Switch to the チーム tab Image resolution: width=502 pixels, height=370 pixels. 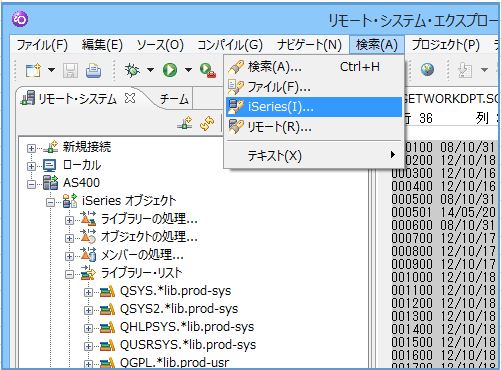tap(174, 99)
